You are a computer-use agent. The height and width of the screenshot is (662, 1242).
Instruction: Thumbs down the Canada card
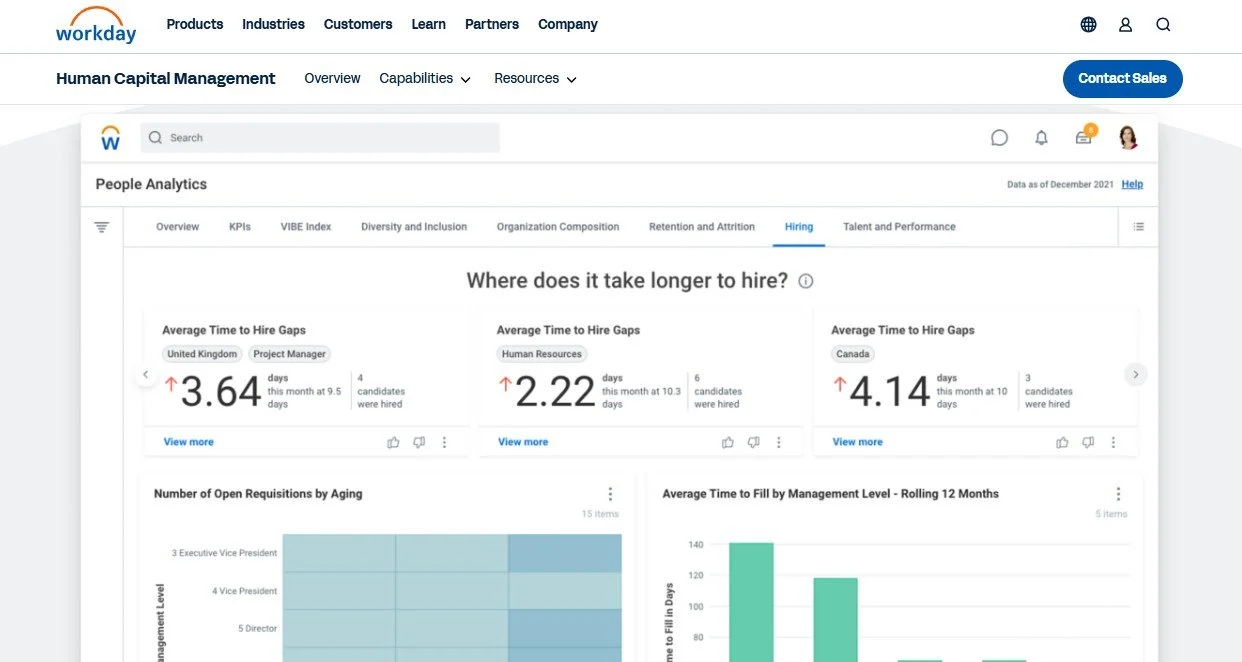point(1088,442)
